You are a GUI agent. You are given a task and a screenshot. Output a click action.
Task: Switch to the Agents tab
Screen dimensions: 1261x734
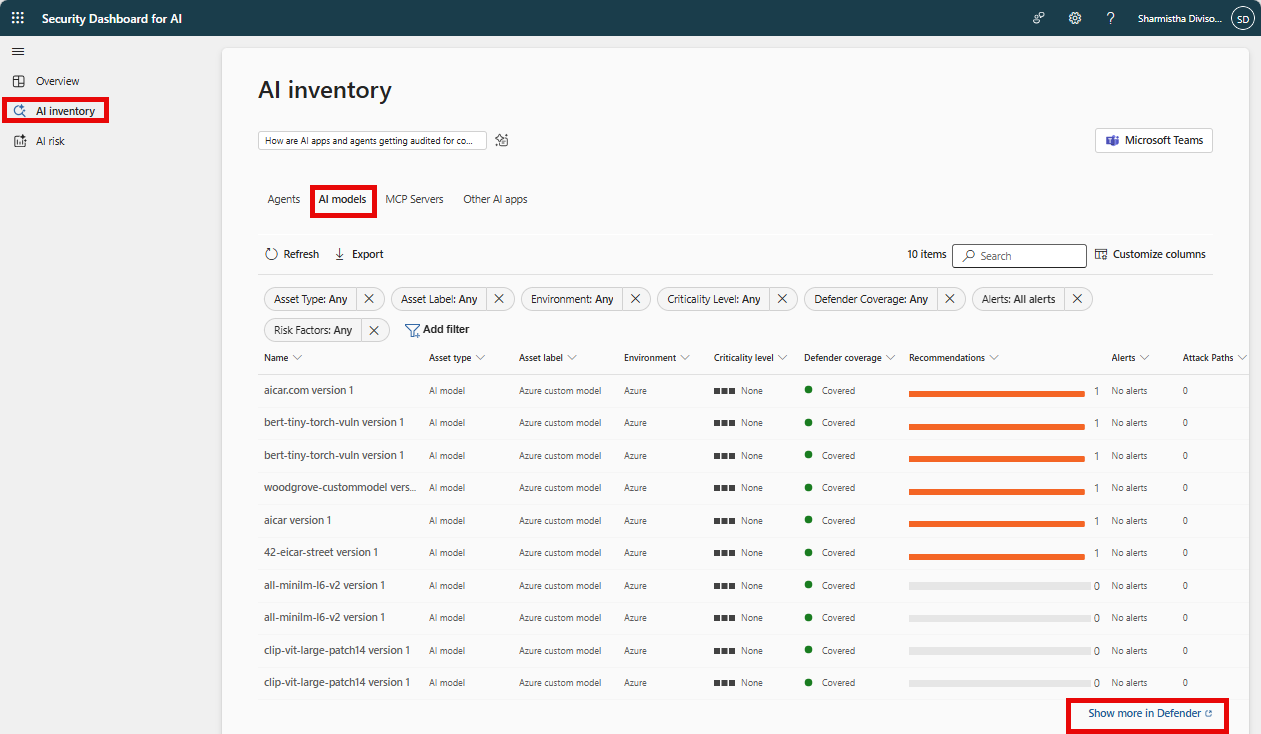click(284, 199)
